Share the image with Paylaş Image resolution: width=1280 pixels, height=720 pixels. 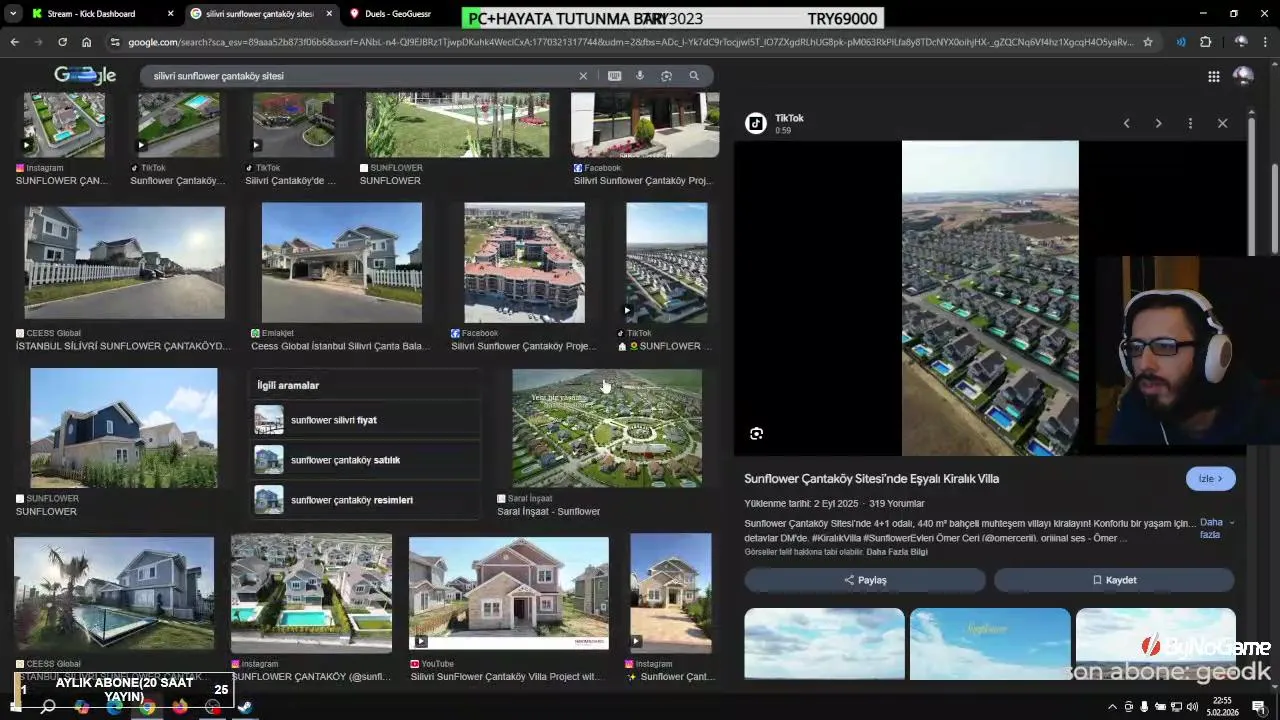tap(865, 580)
